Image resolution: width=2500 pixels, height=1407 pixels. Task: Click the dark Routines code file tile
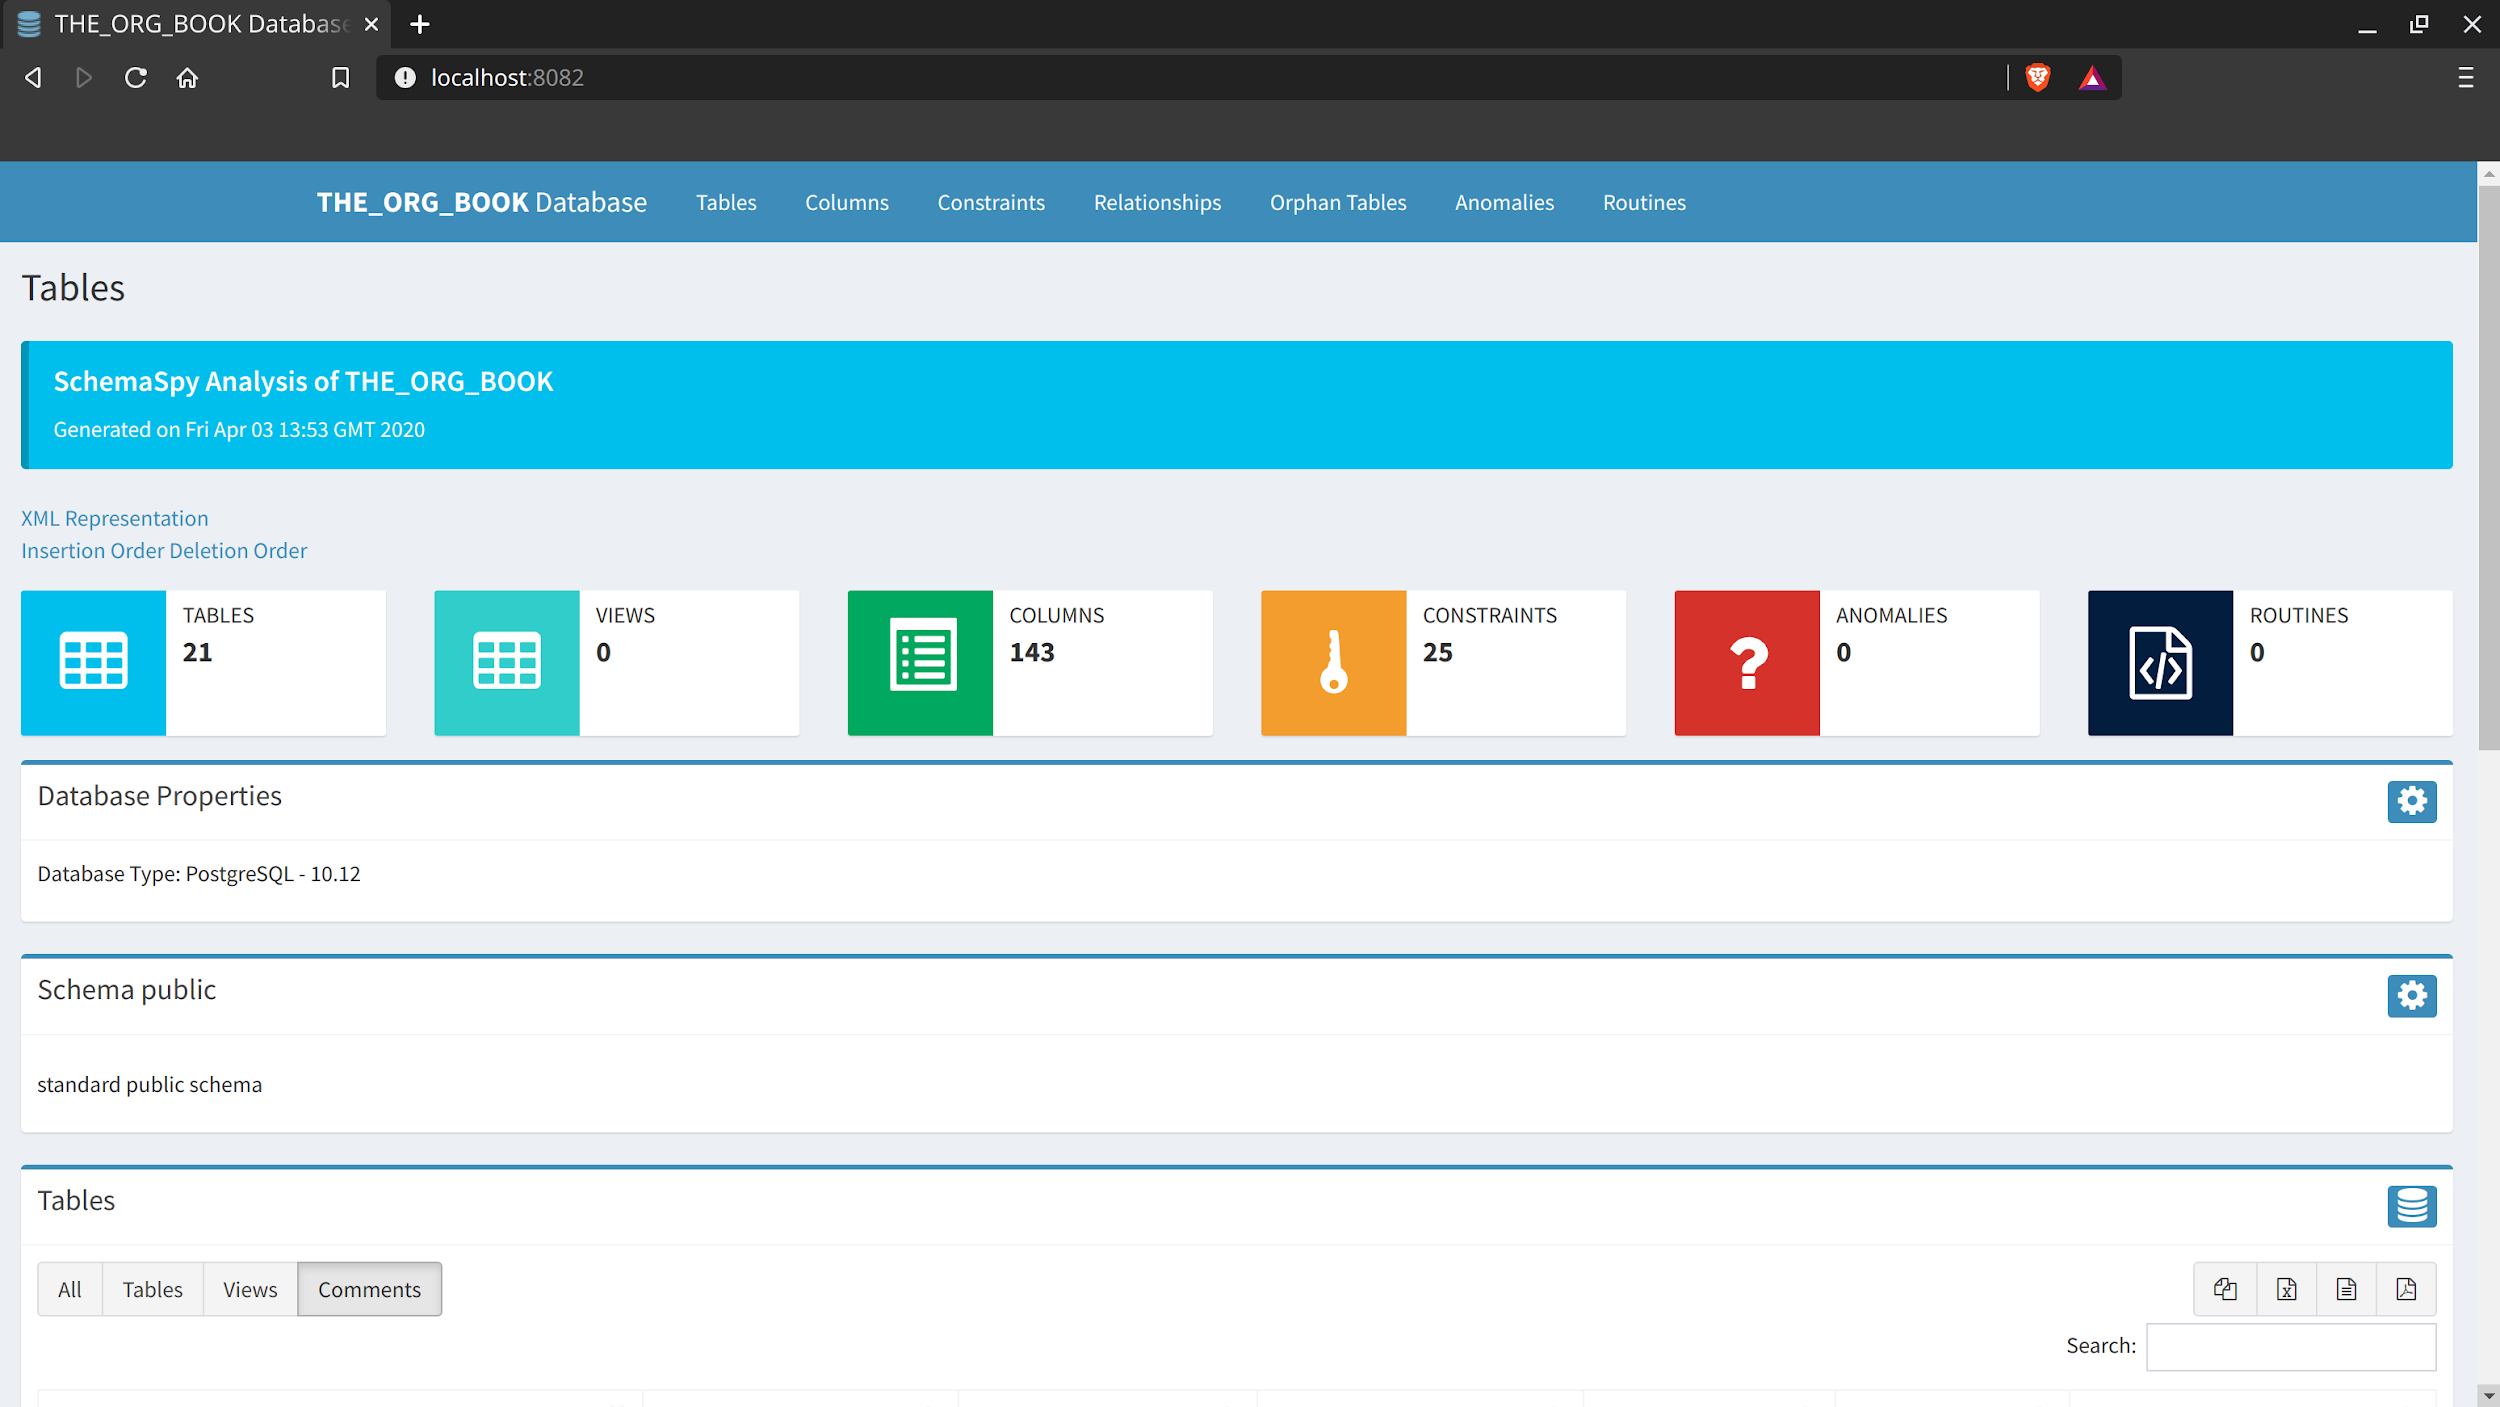2159,662
